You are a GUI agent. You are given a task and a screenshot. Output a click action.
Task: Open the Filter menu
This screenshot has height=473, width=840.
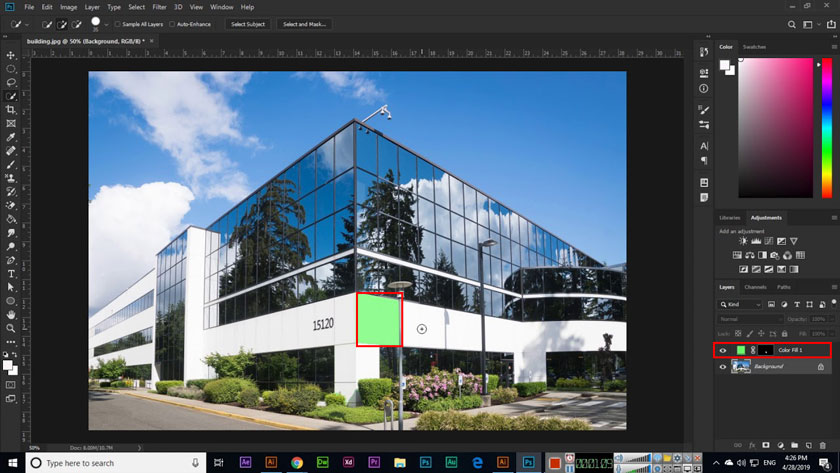pos(159,7)
